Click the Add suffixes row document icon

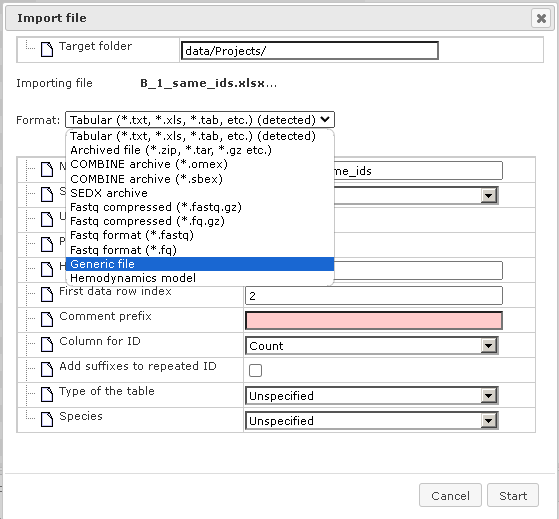pos(47,369)
